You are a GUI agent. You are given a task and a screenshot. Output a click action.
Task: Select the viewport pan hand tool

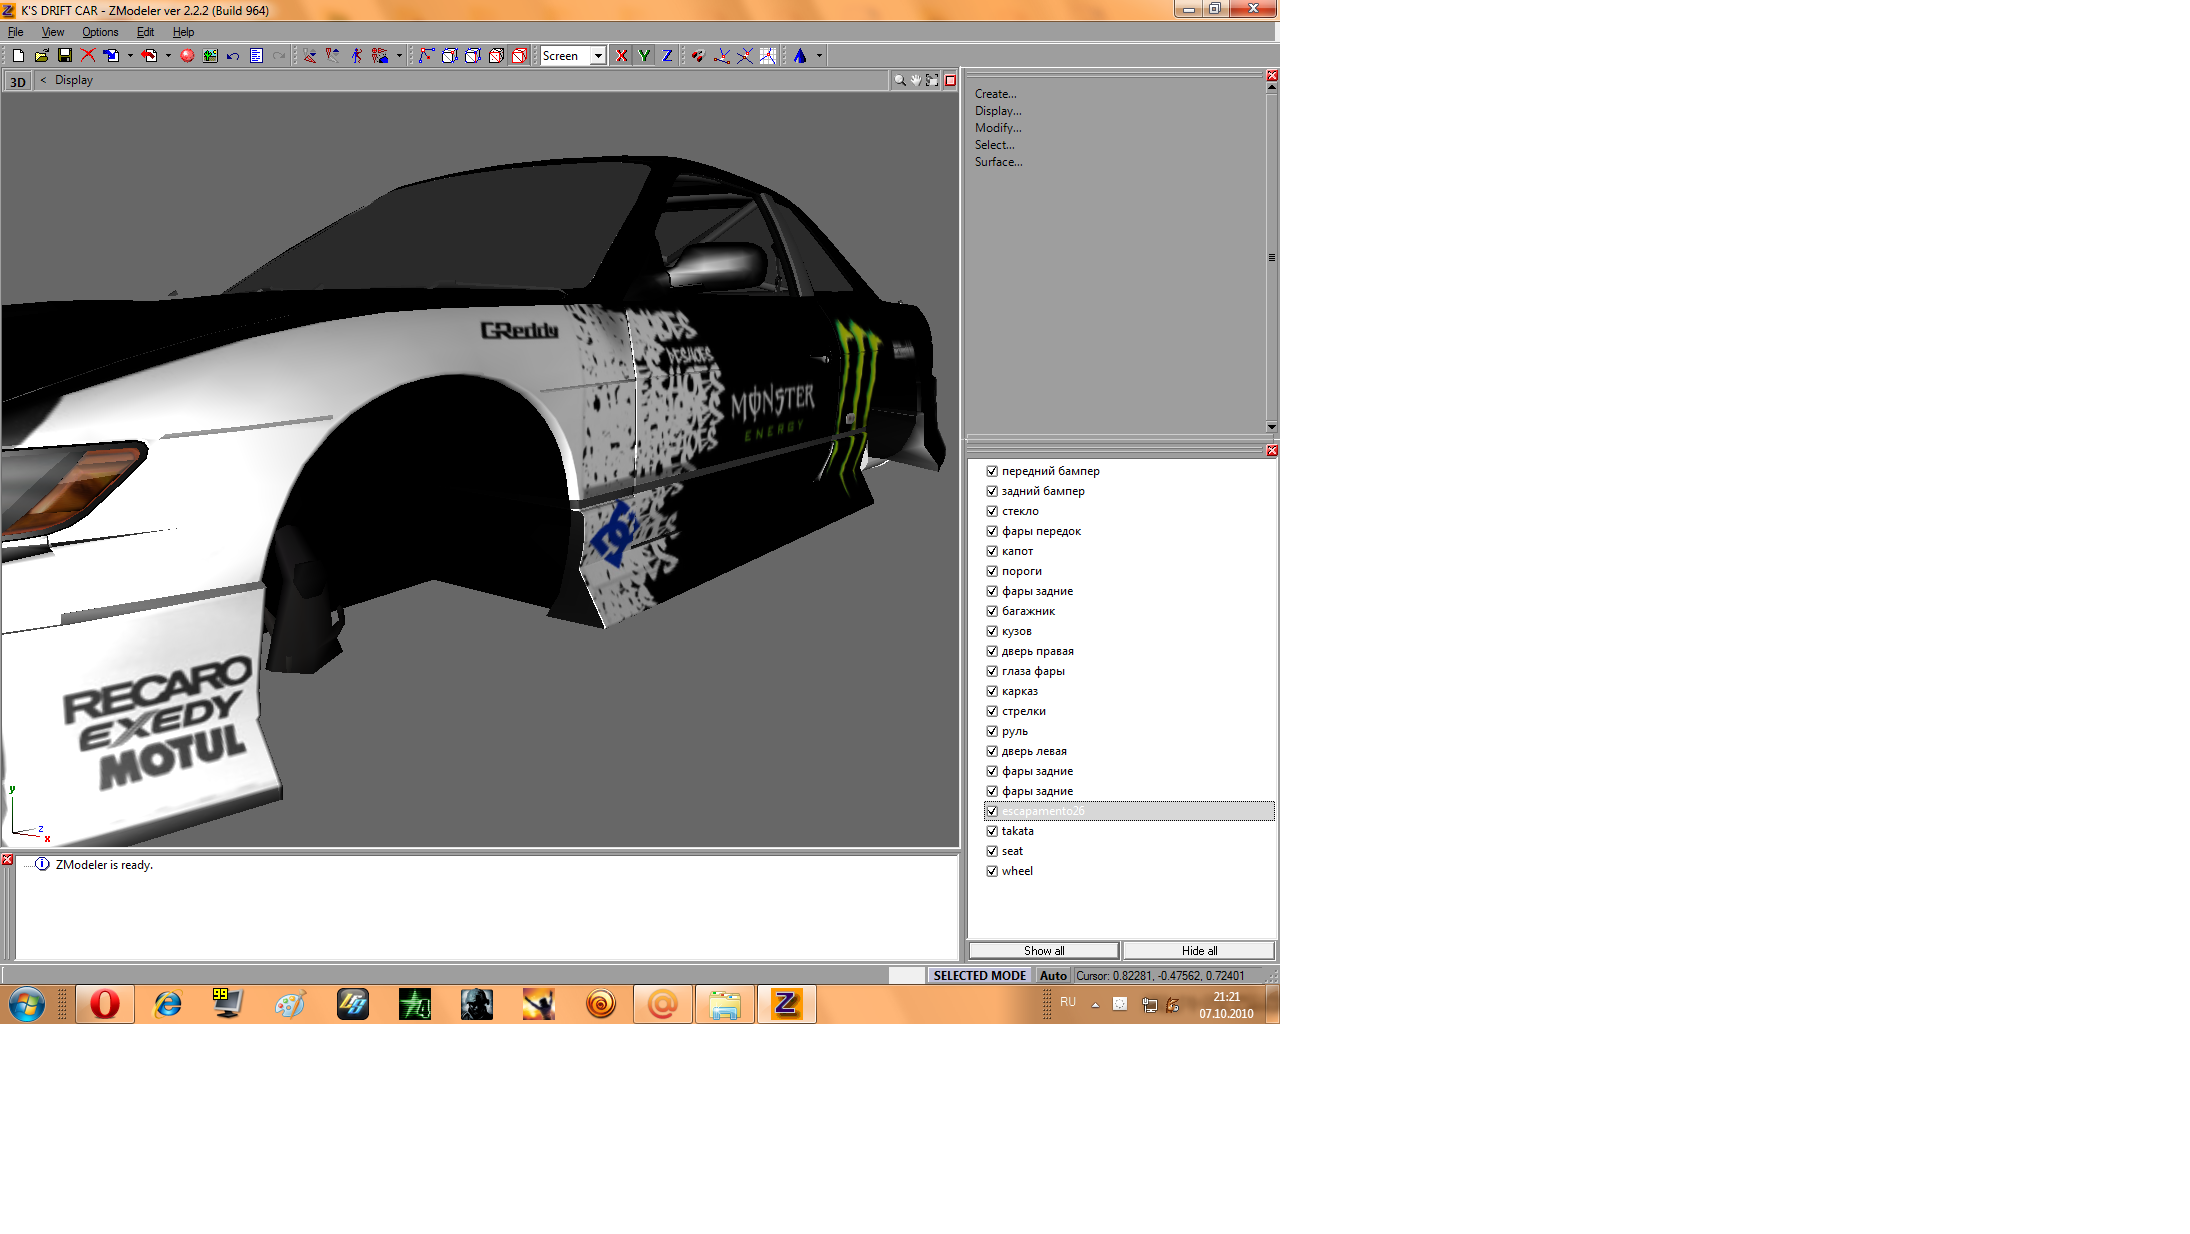[915, 80]
